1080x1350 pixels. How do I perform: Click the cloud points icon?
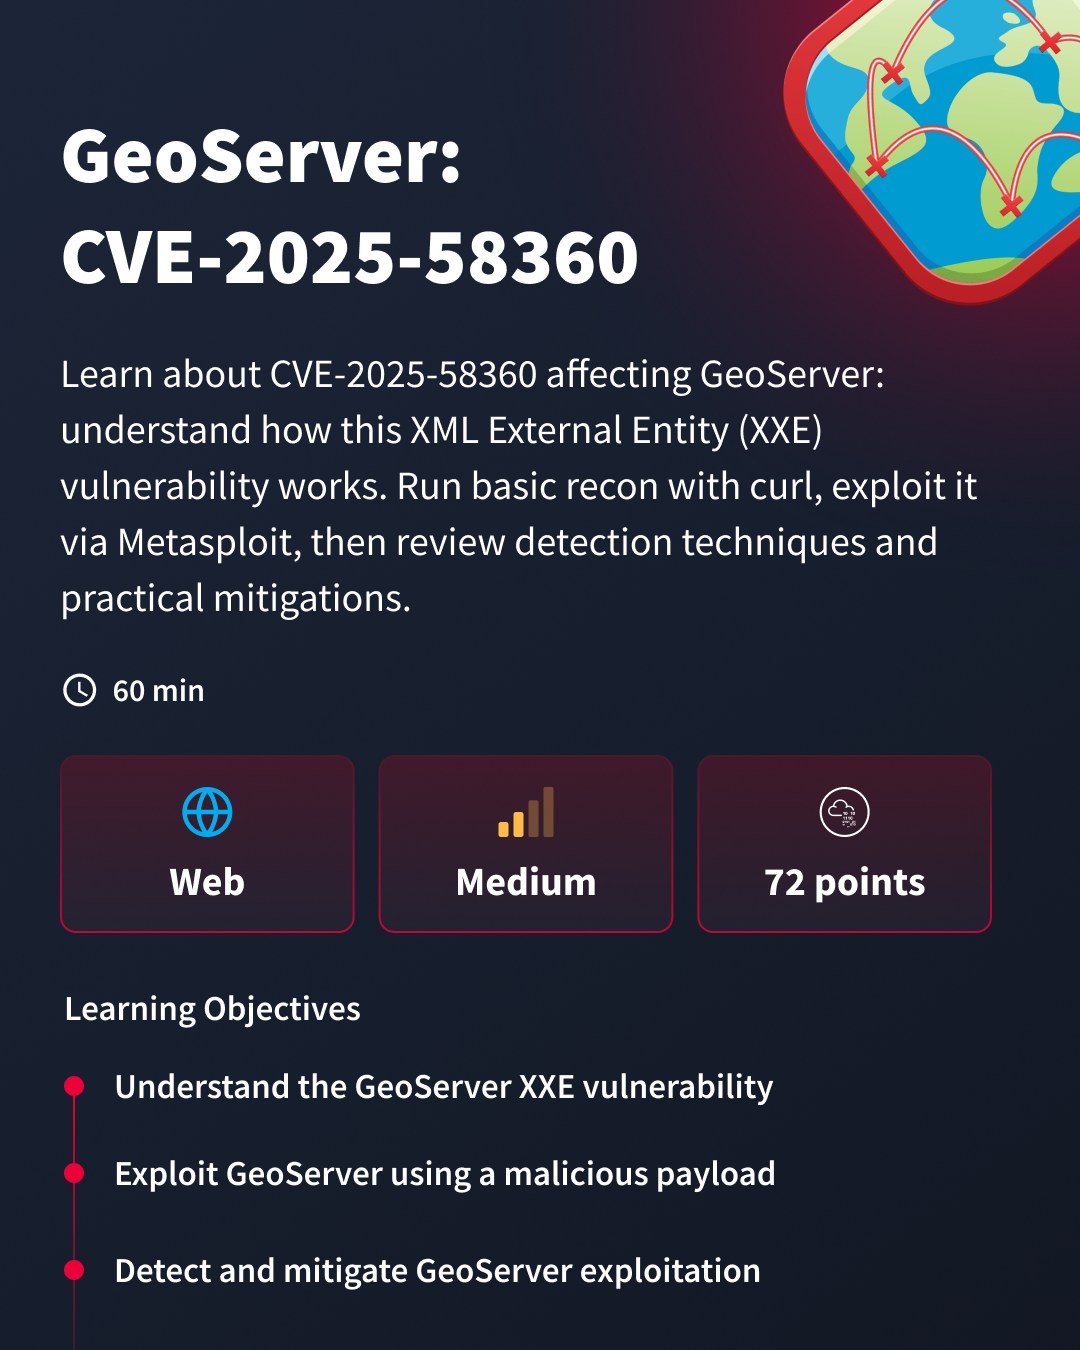[x=844, y=812]
